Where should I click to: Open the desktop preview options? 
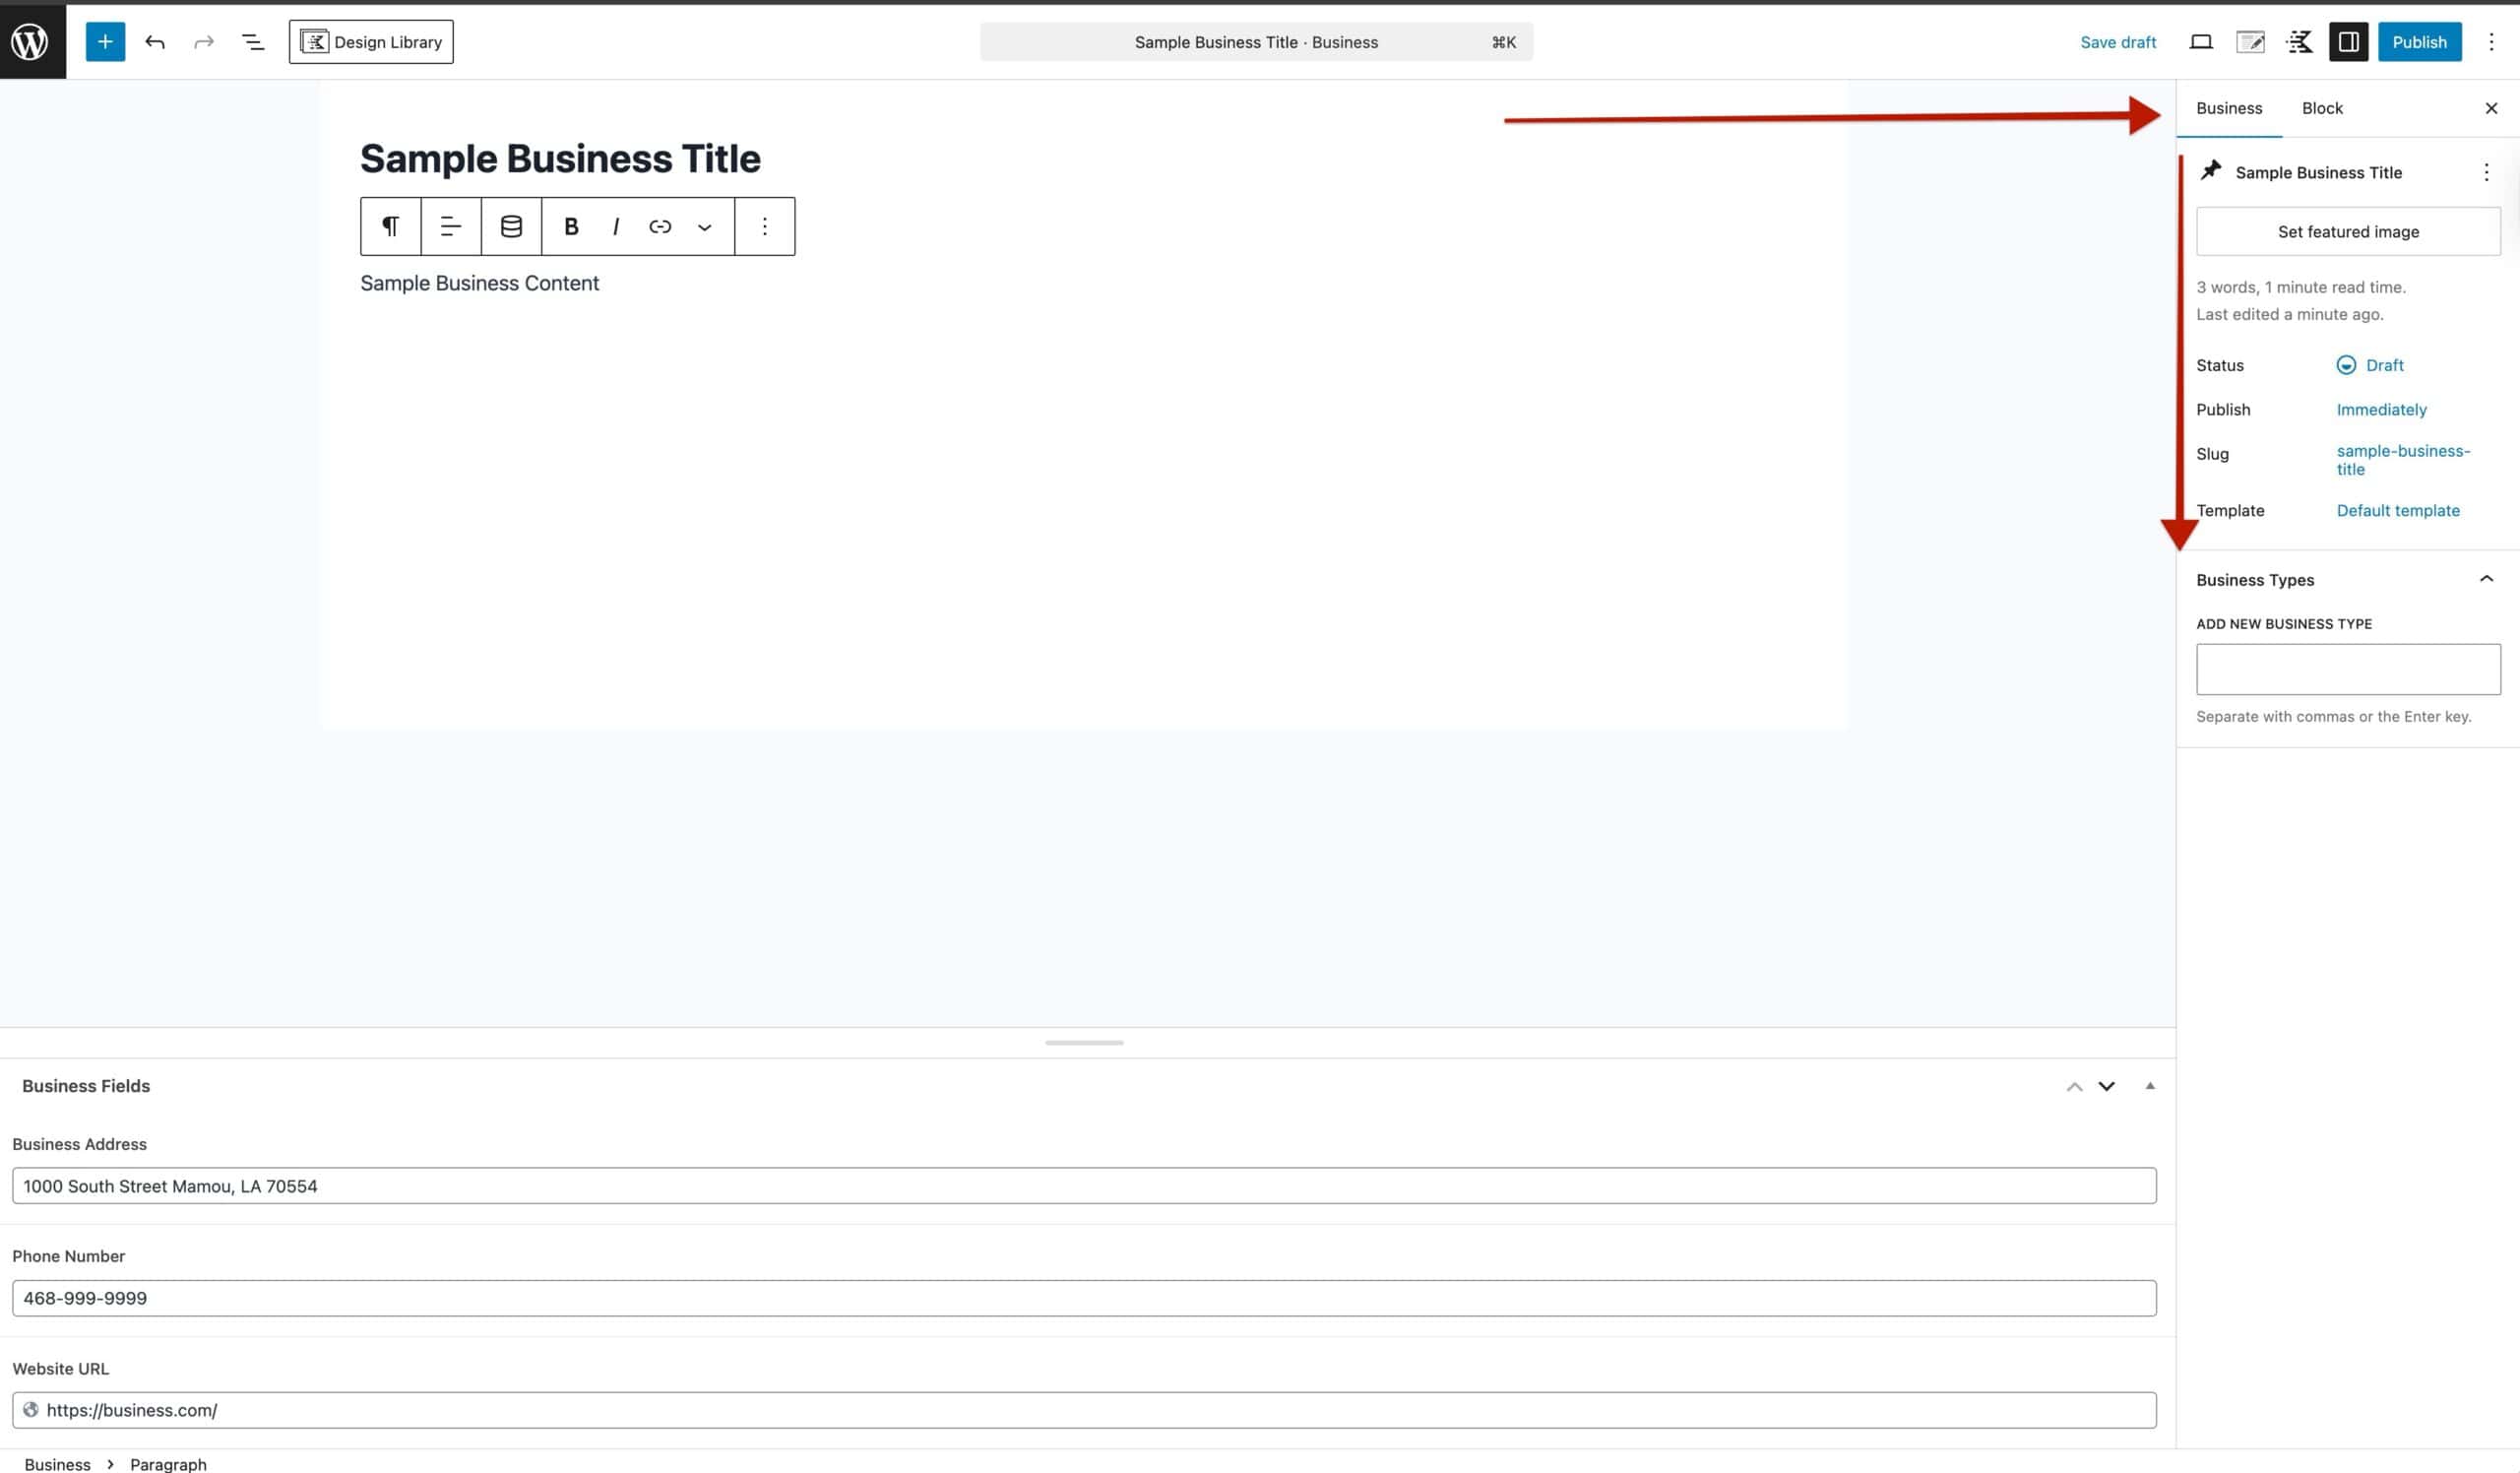pos(2201,41)
